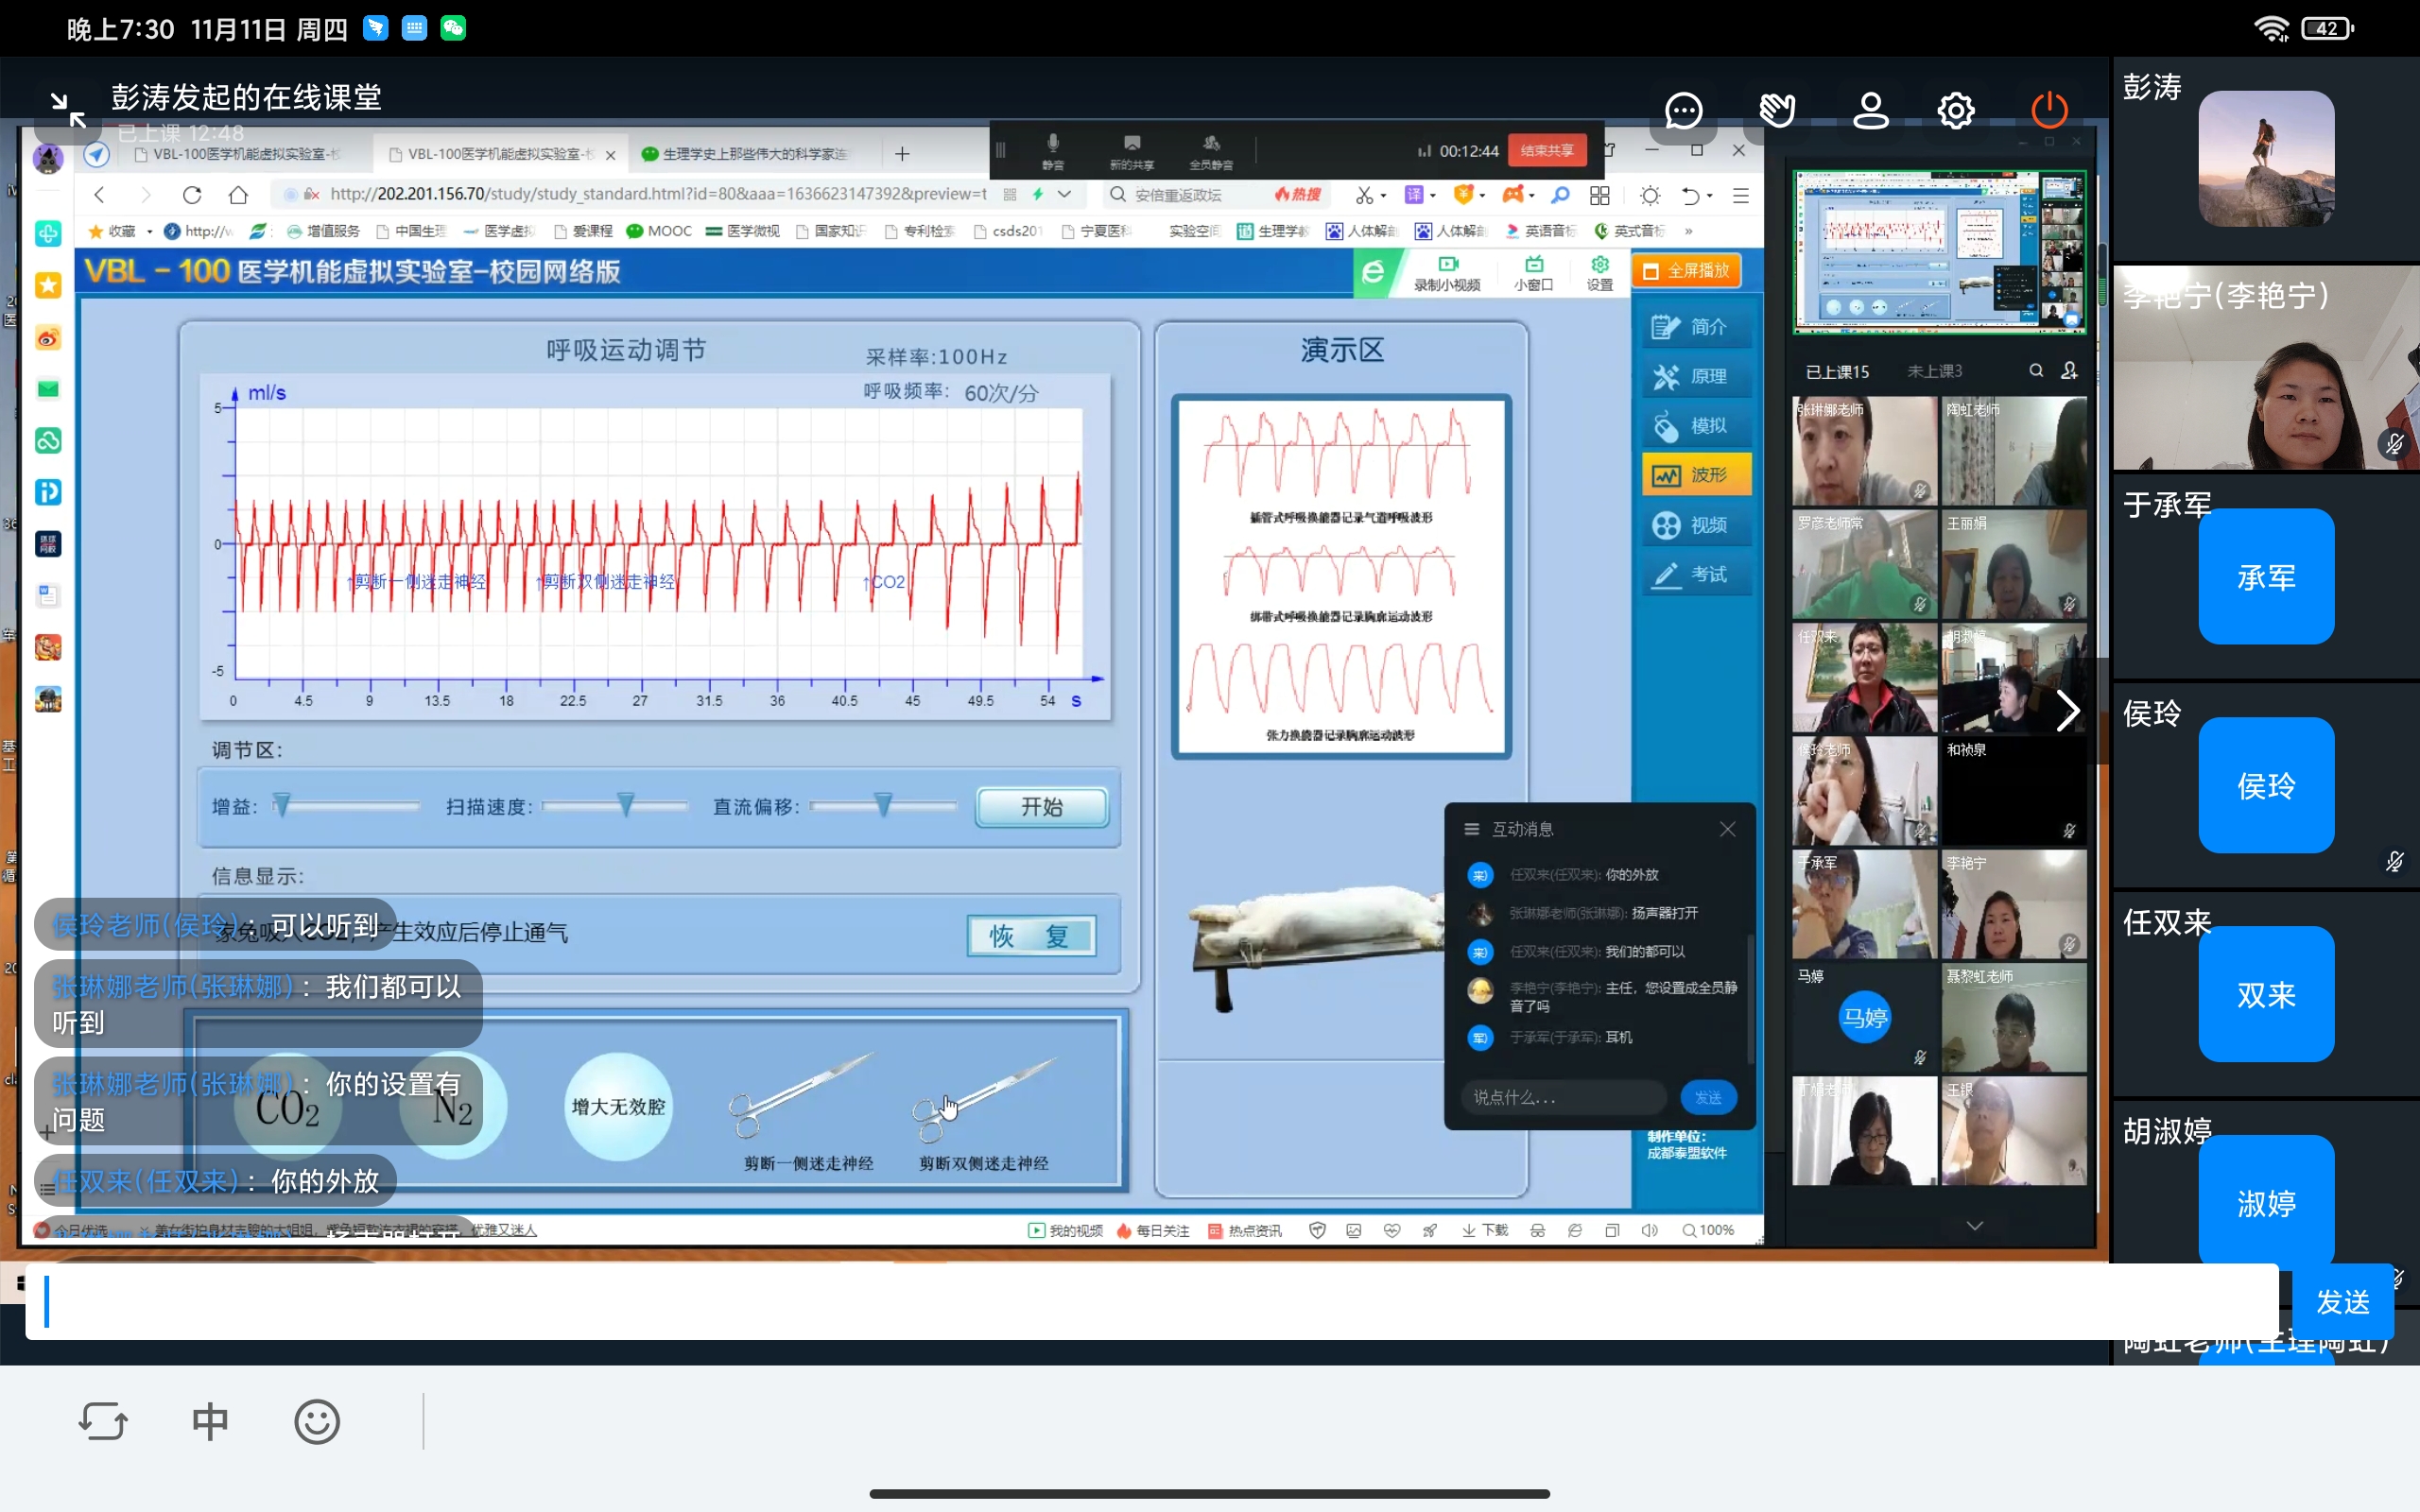Open the participants list icon
This screenshot has width=2420, height=1512.
click(x=1870, y=110)
